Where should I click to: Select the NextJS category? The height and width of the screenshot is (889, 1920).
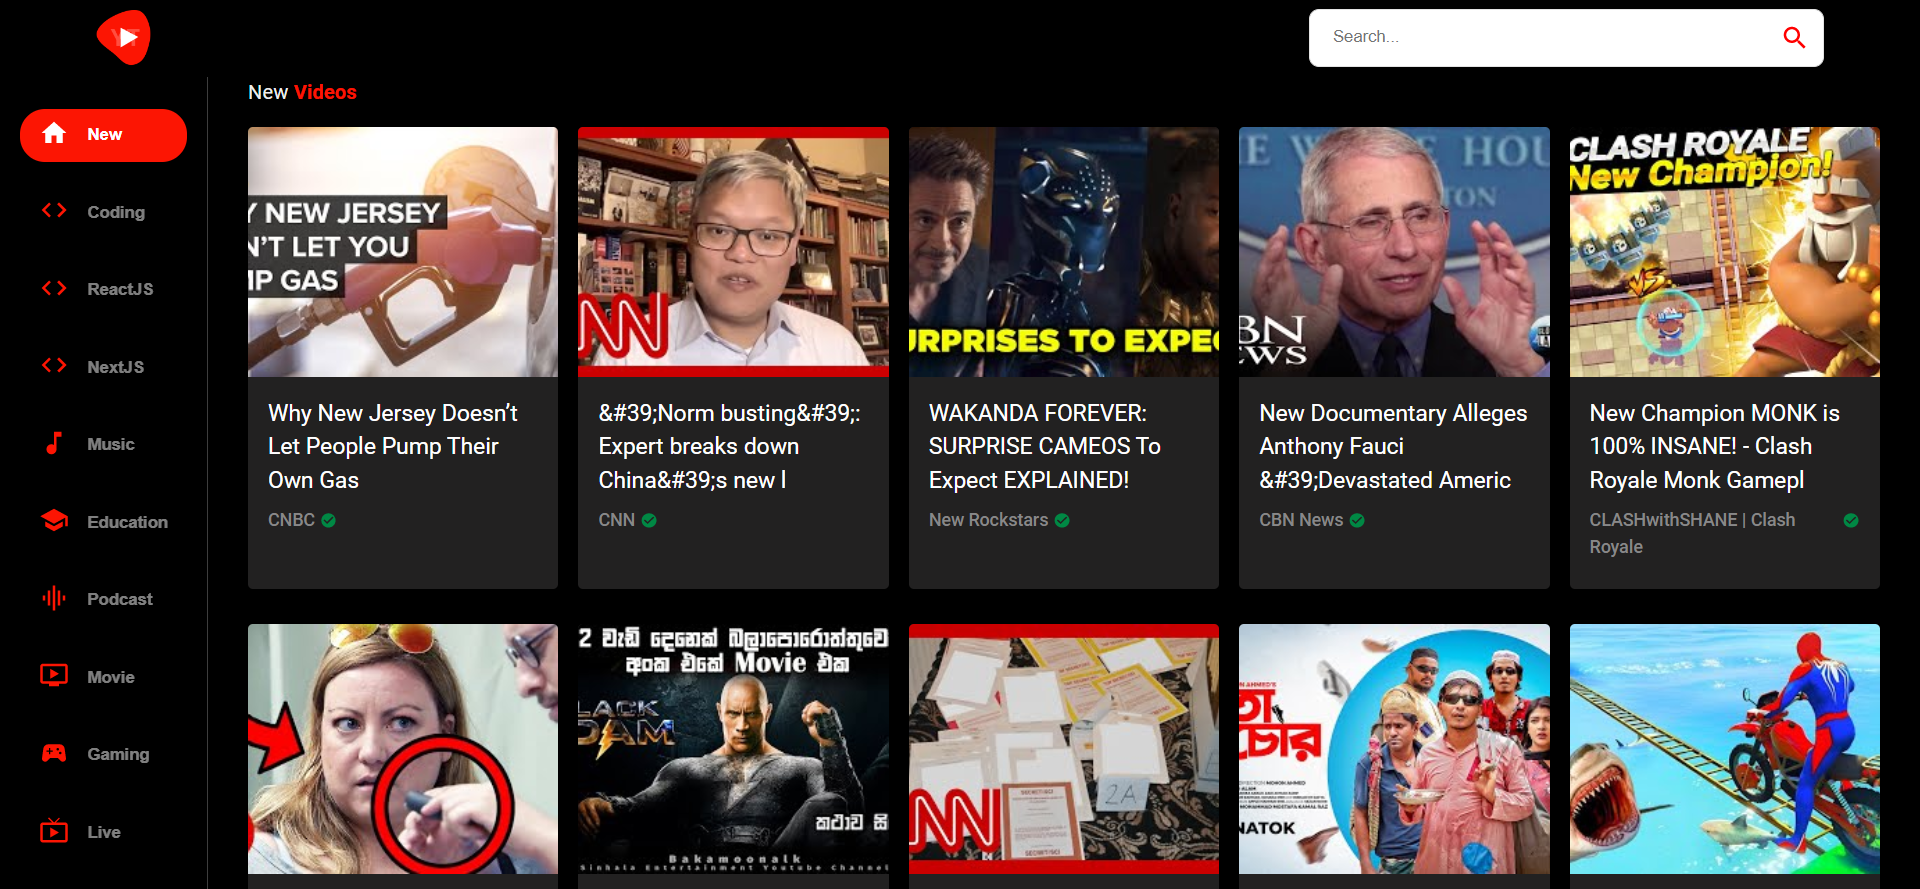point(103,367)
